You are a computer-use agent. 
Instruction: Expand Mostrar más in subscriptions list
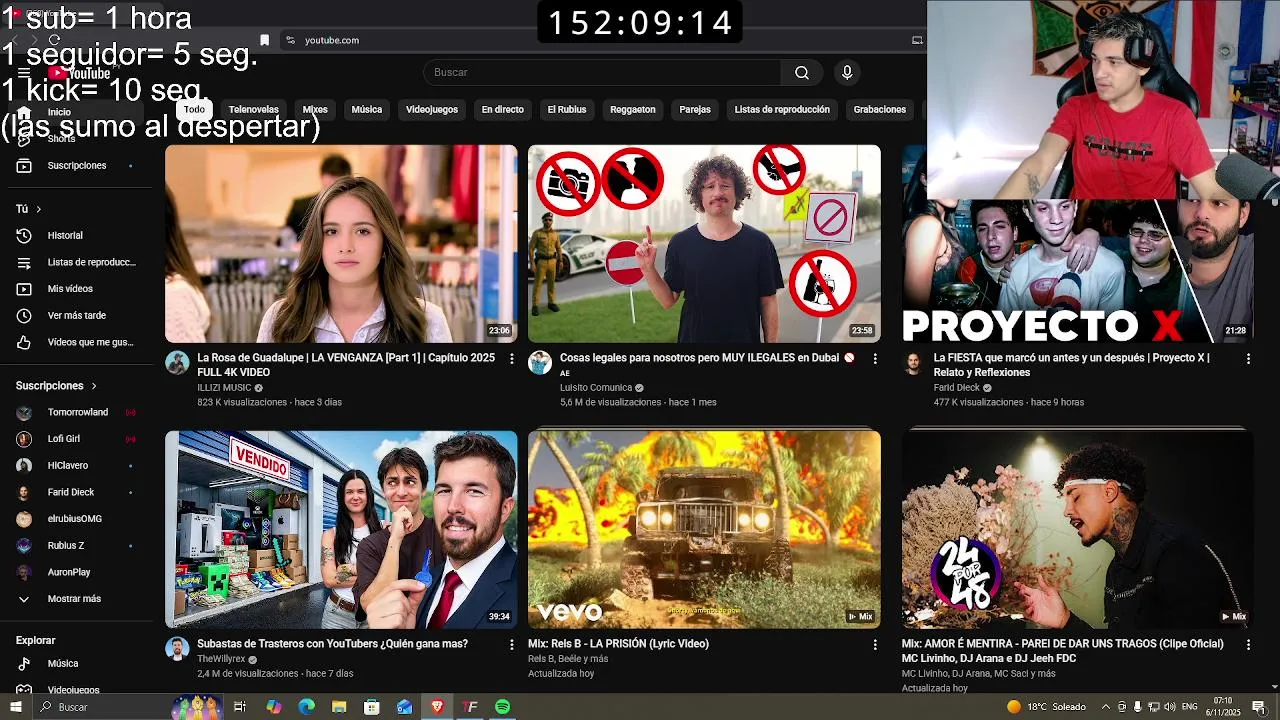pyautogui.click(x=80, y=599)
